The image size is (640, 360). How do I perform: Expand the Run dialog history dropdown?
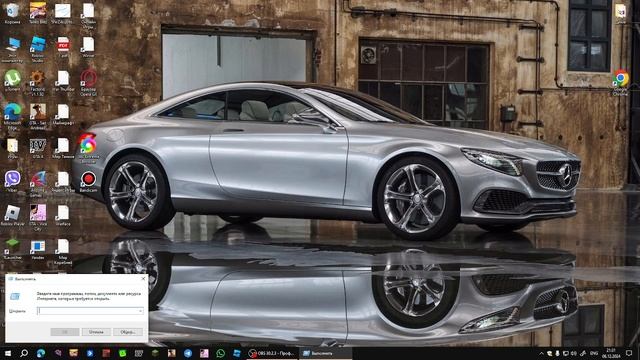pyautogui.click(x=140, y=311)
